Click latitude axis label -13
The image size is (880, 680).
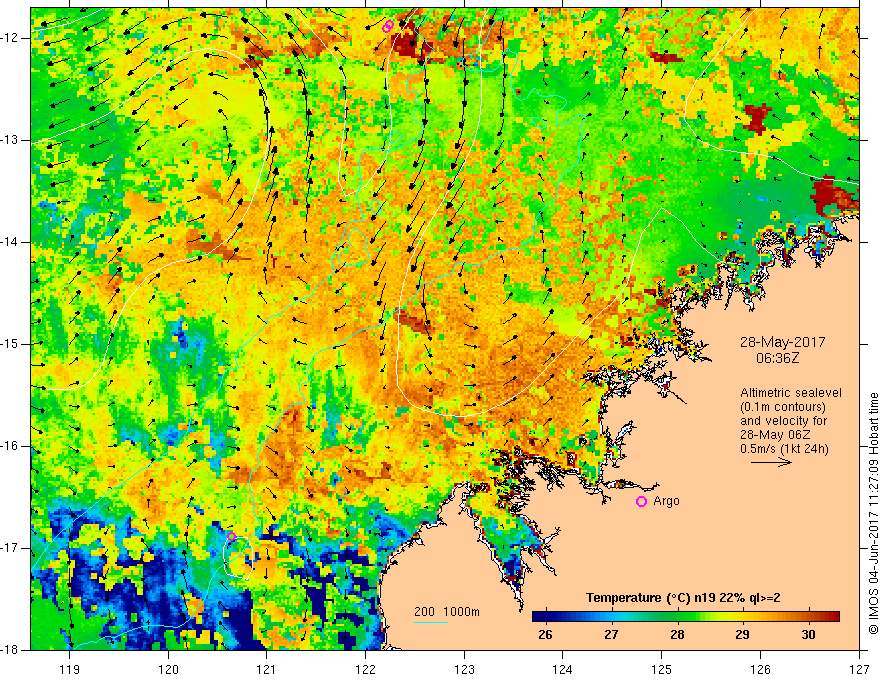point(10,140)
